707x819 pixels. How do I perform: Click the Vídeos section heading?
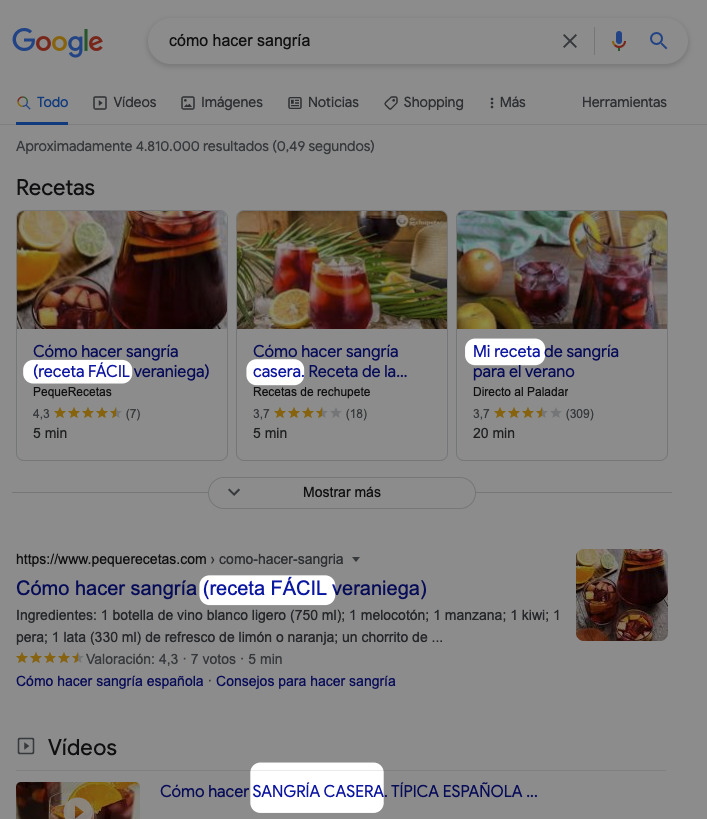click(x=83, y=747)
